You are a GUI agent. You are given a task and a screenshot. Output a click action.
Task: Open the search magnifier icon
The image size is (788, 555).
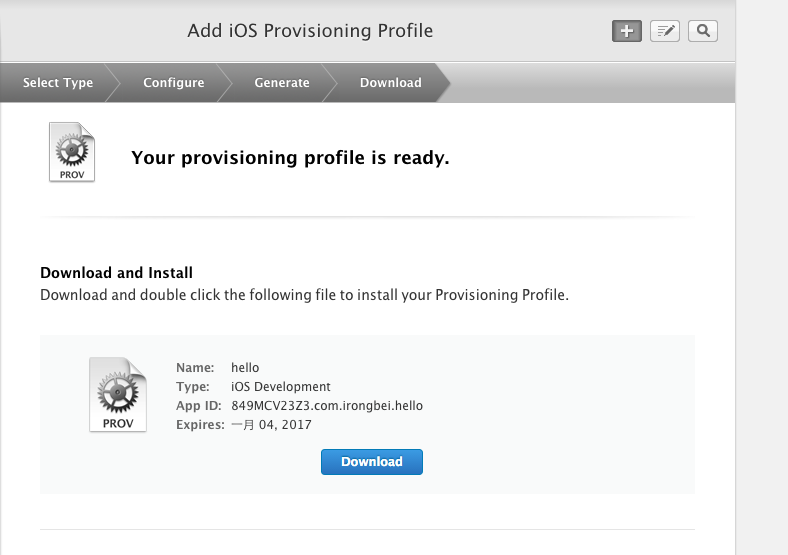click(x=703, y=31)
